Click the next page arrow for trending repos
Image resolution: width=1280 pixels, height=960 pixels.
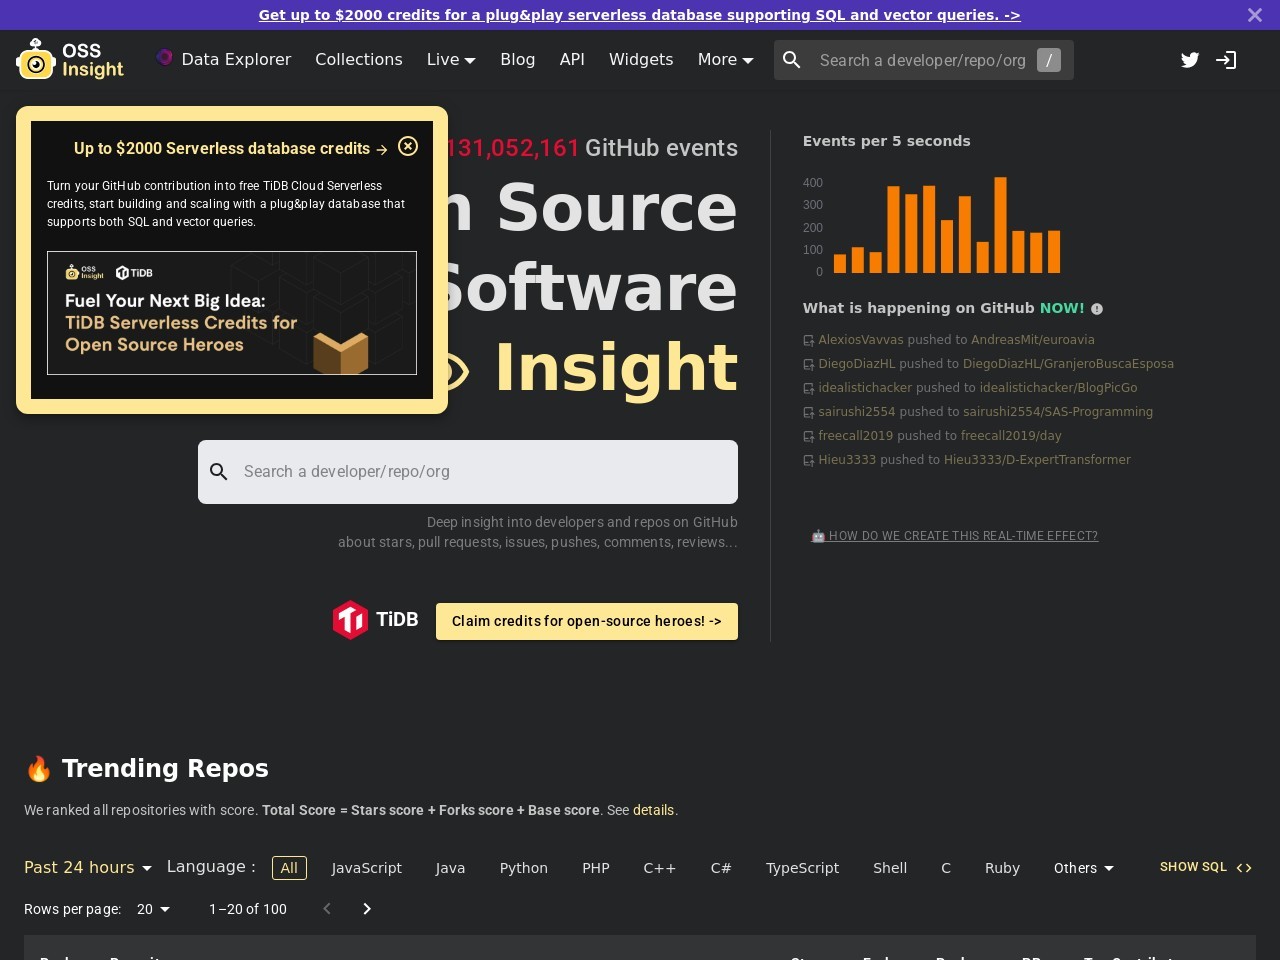tap(367, 909)
